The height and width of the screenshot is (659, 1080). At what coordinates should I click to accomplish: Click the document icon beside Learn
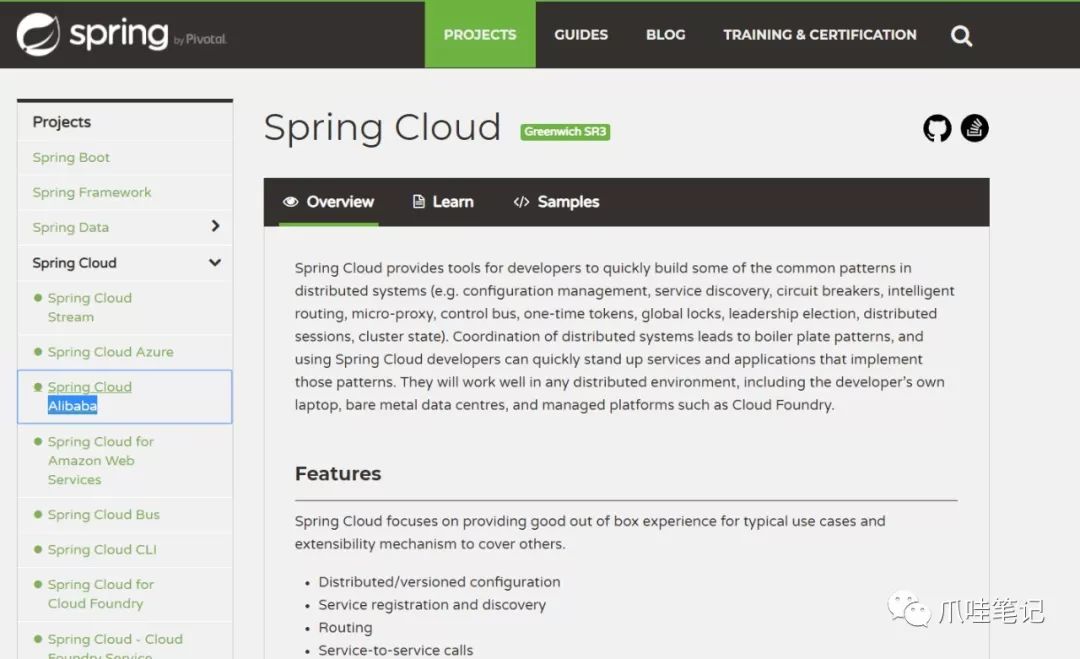click(x=418, y=202)
